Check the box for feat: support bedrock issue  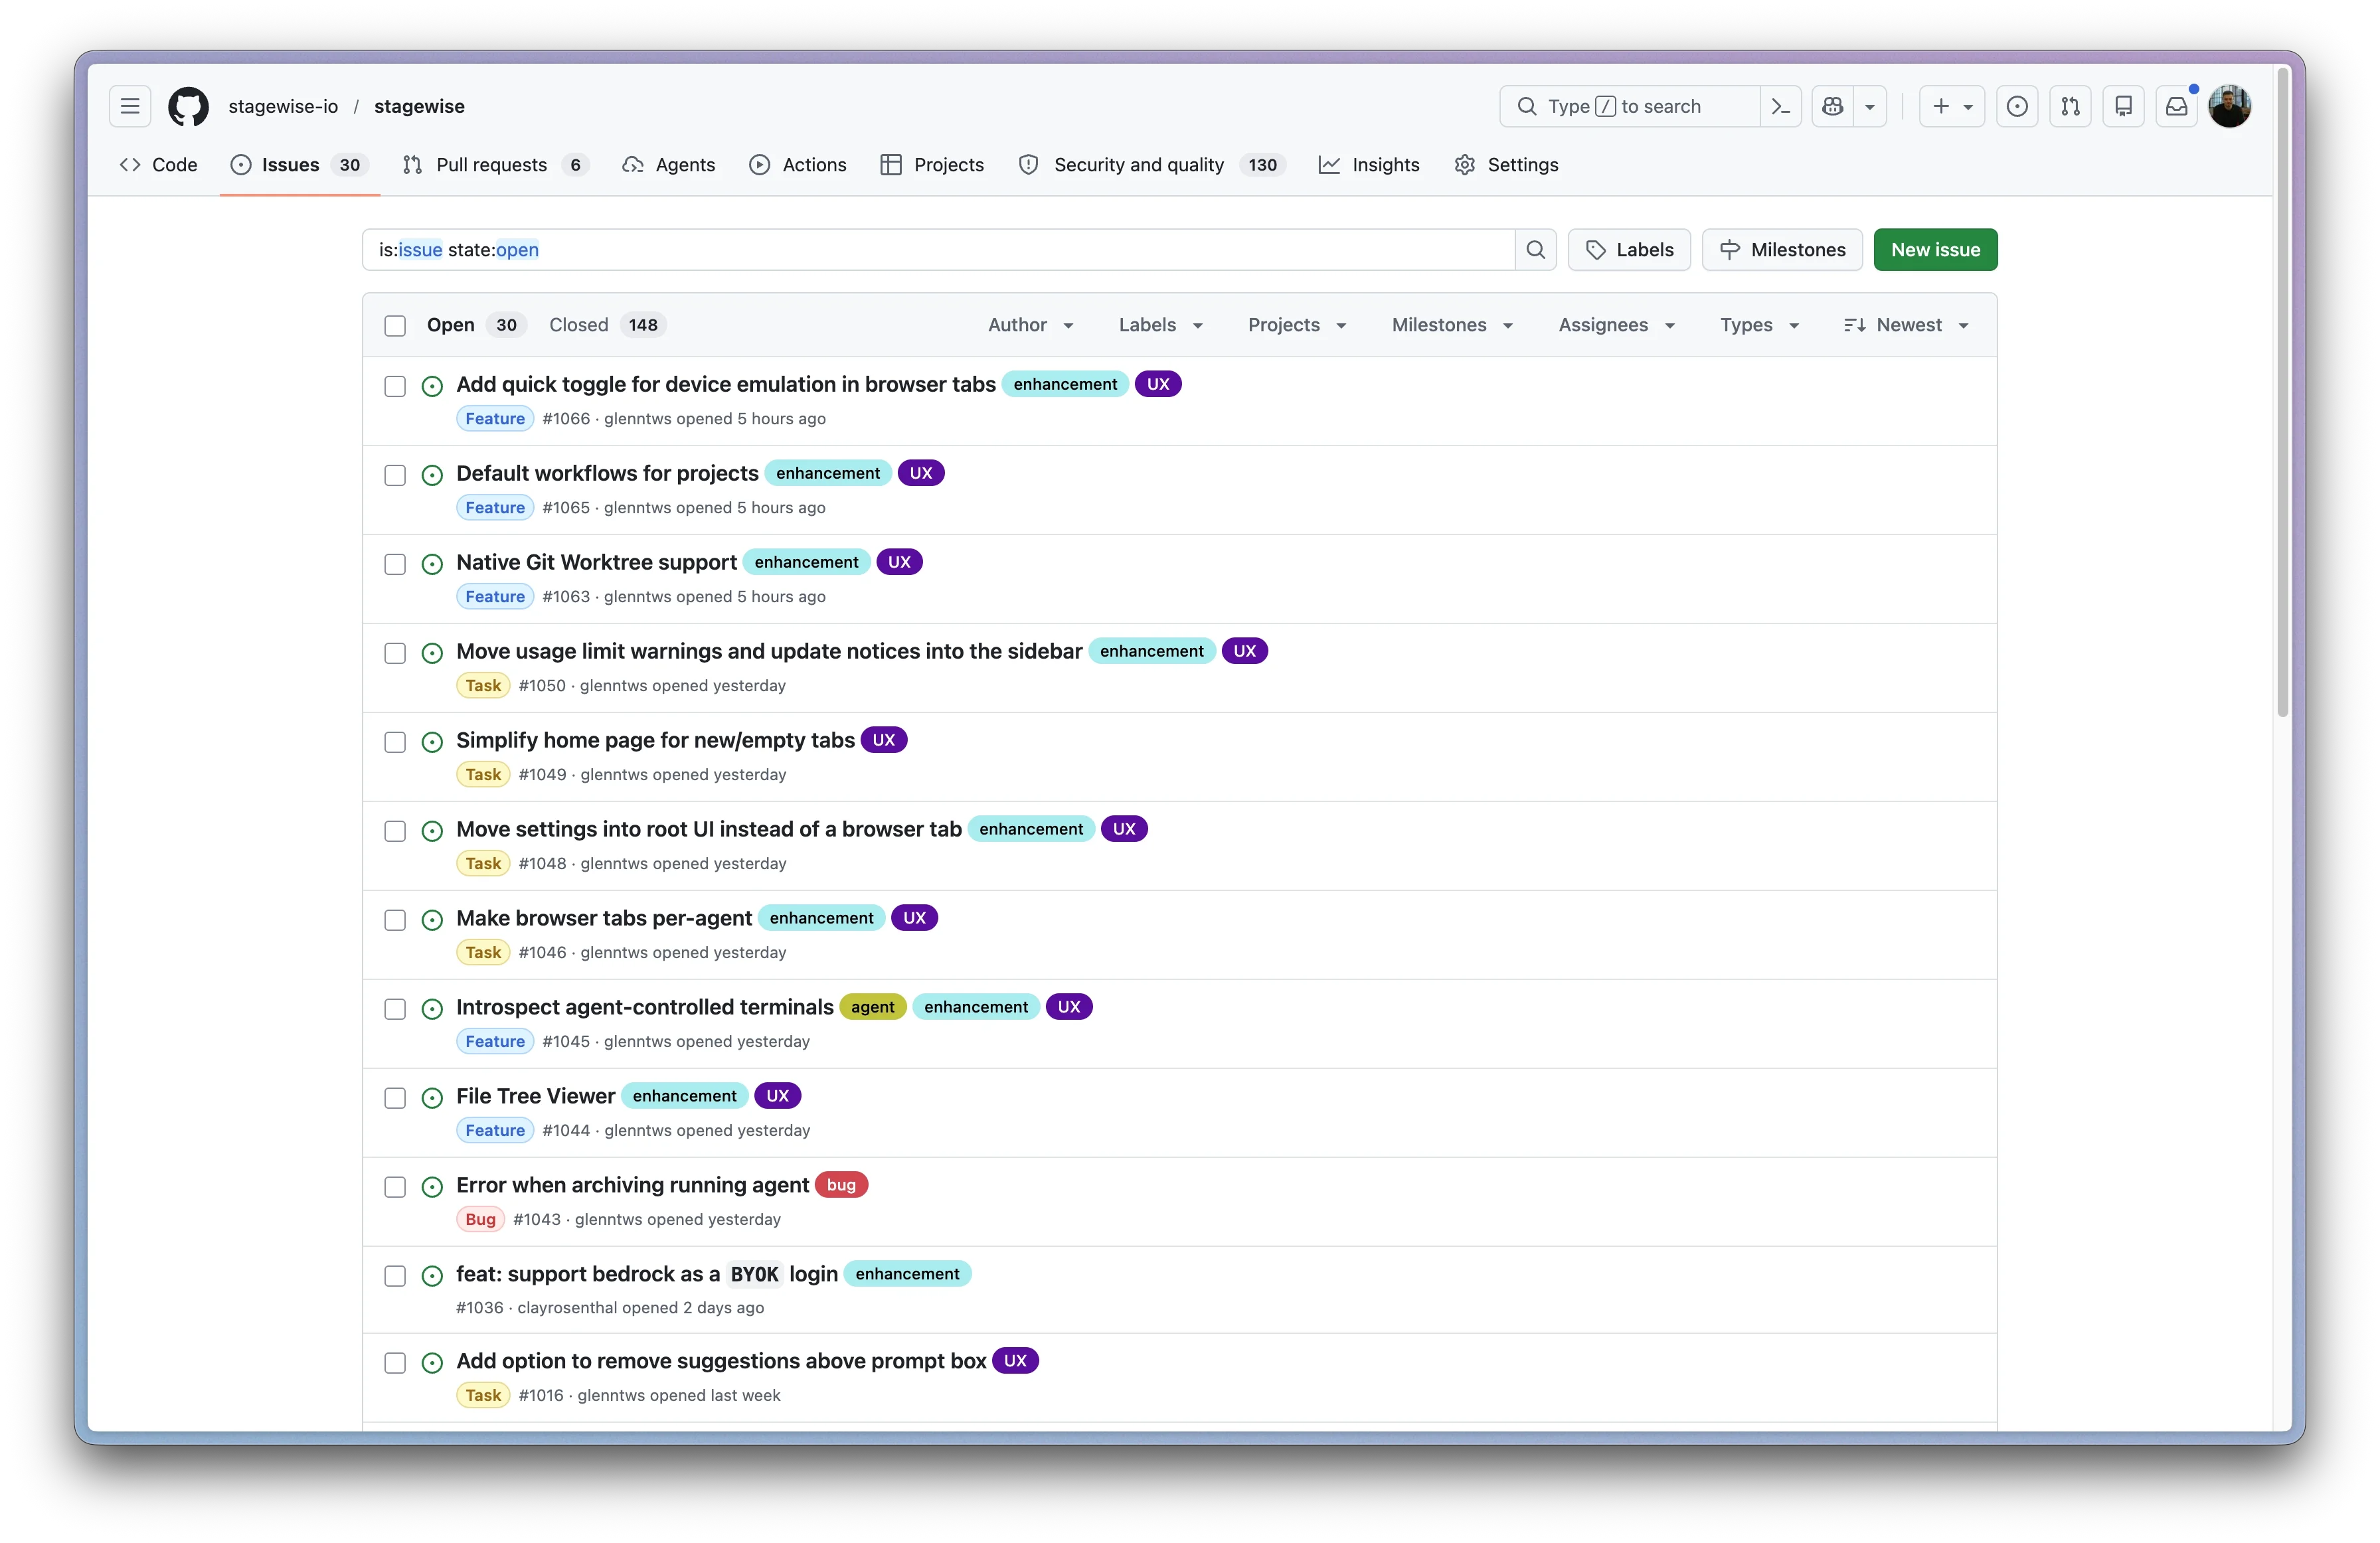(395, 1276)
